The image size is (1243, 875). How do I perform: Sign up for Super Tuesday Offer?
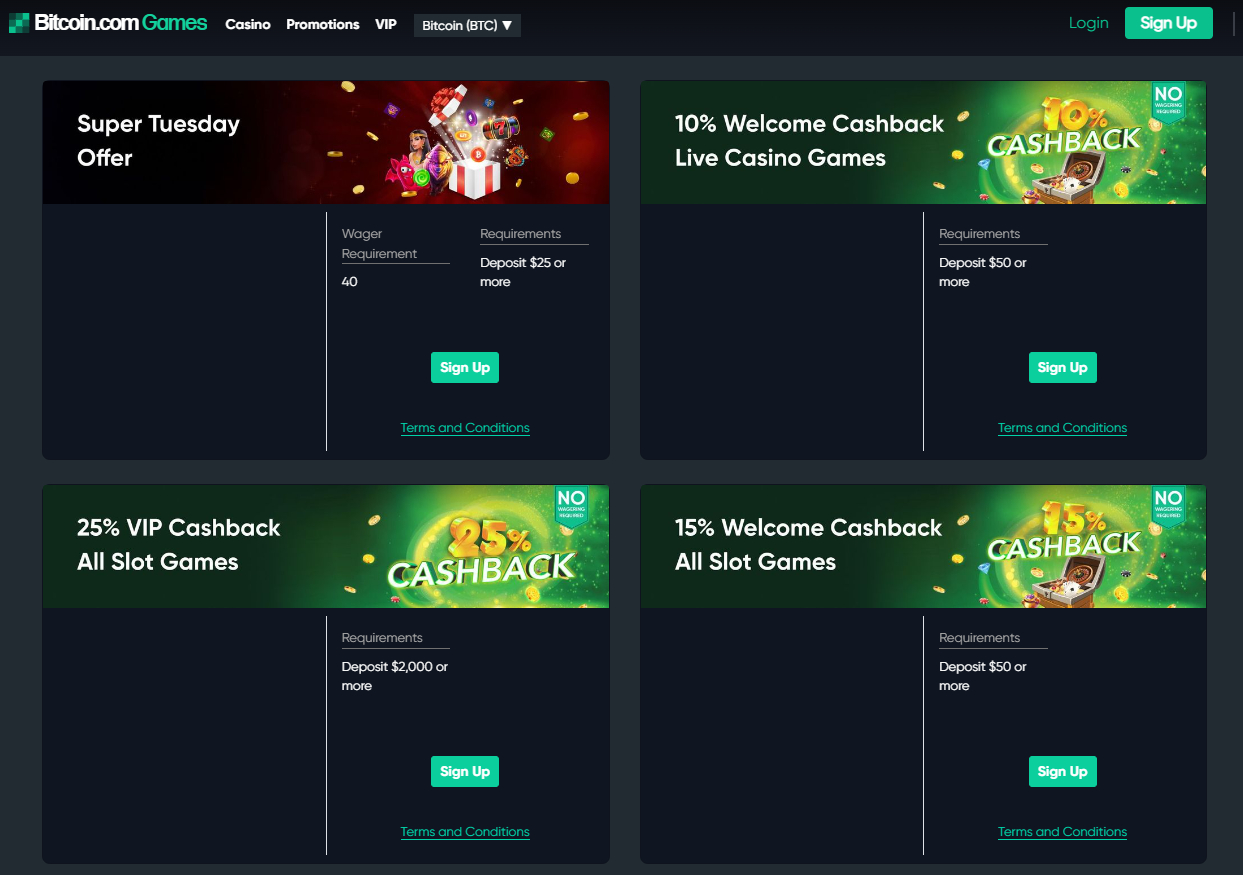pos(465,367)
